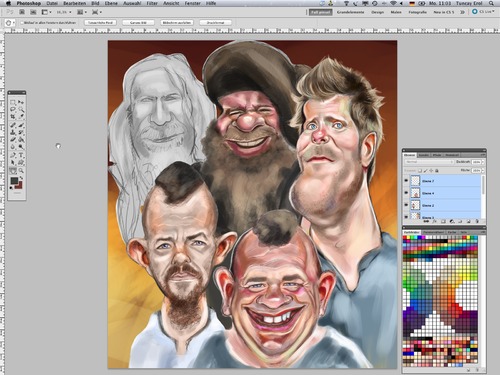This screenshot has width=500, height=375.
Task: Select the Zoom tool in toolbox
Action: (x=21, y=171)
